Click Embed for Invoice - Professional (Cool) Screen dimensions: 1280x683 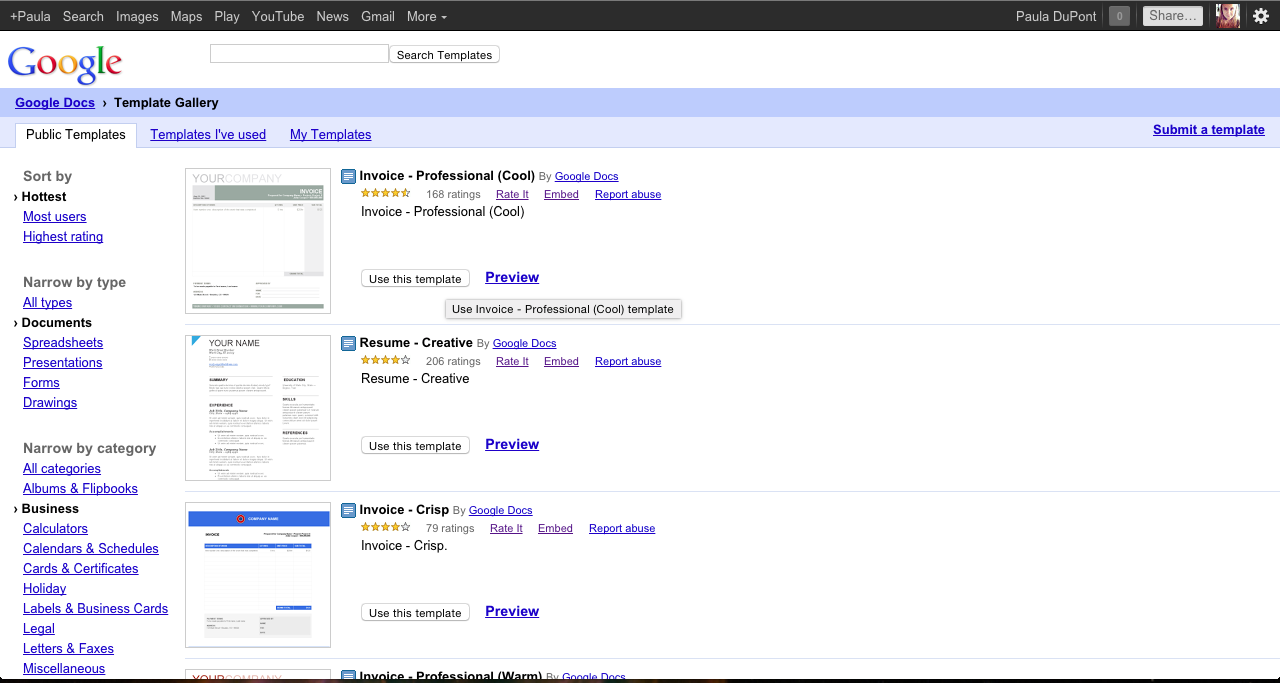point(561,195)
